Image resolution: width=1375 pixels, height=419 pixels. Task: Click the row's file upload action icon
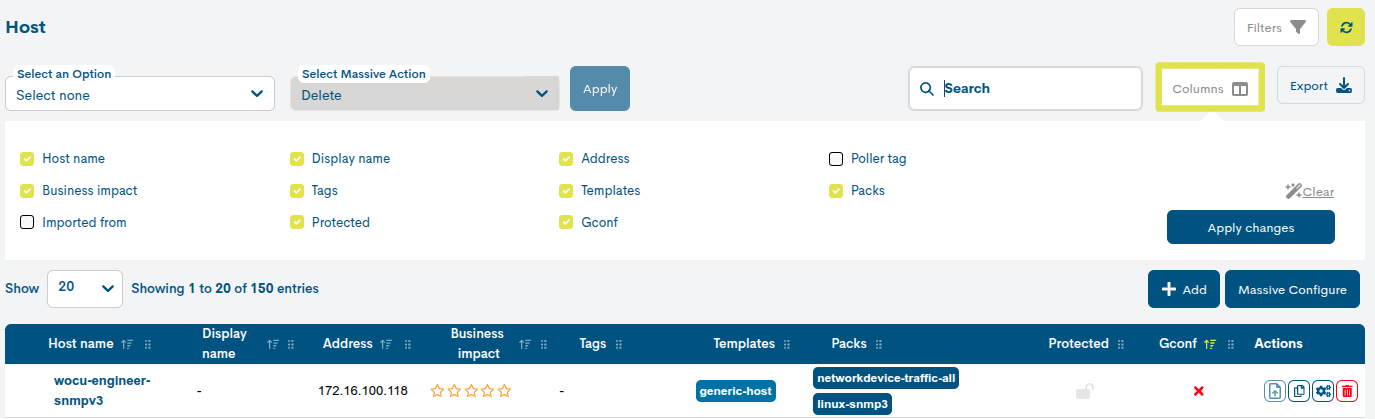pyautogui.click(x=1274, y=391)
